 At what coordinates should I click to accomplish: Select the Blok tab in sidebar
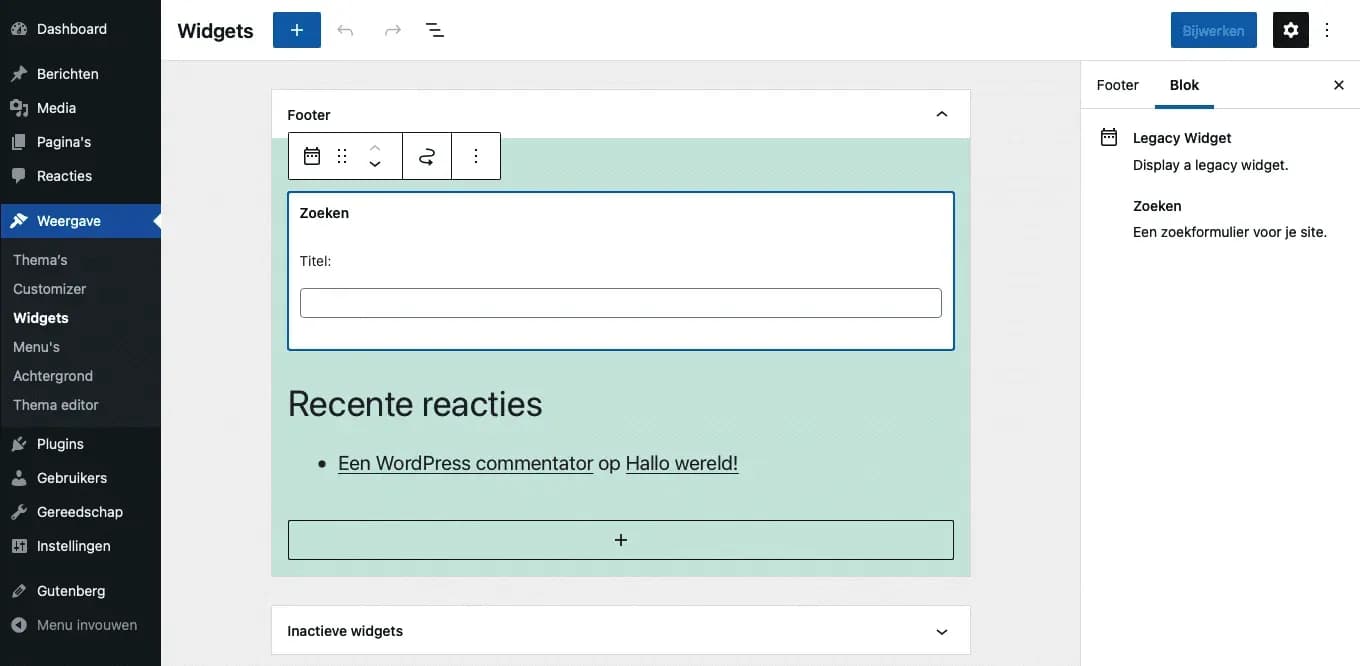[1184, 85]
